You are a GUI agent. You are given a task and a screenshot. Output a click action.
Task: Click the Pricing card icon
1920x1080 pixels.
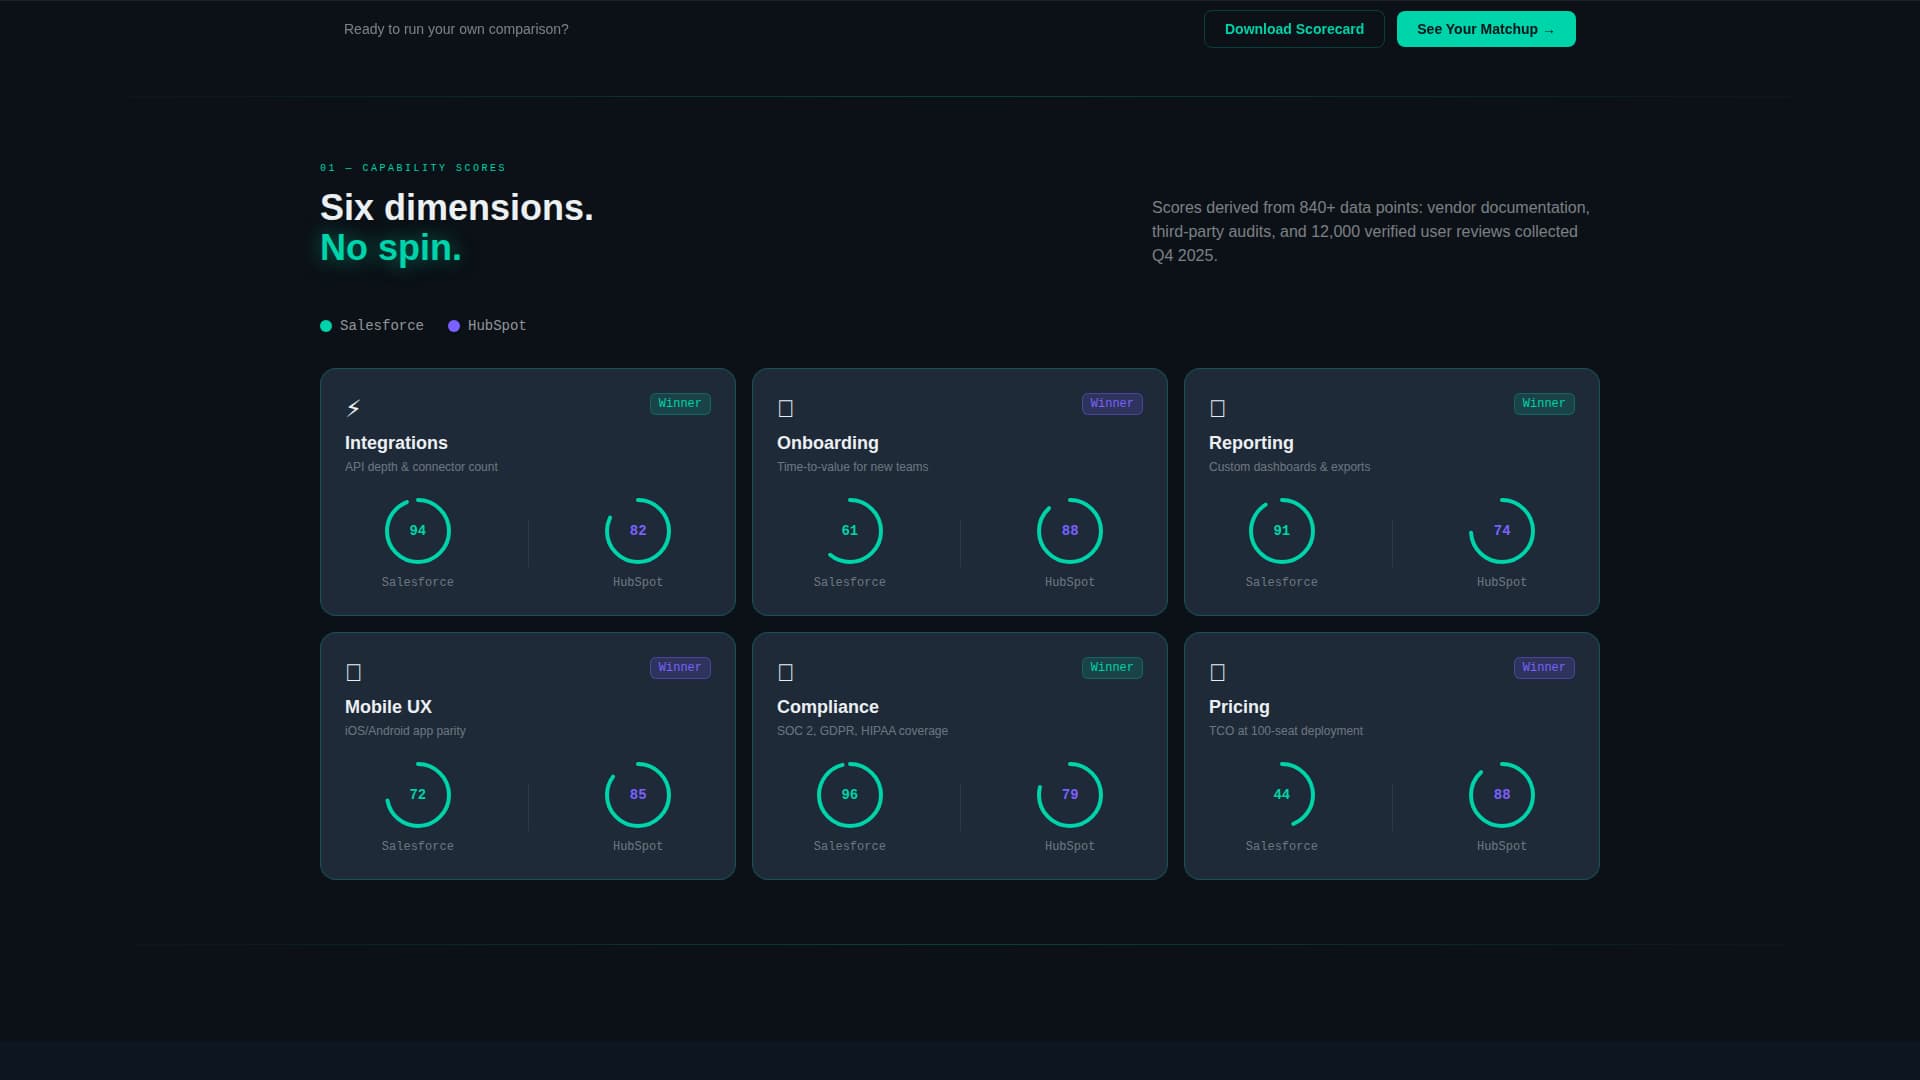(x=1217, y=672)
